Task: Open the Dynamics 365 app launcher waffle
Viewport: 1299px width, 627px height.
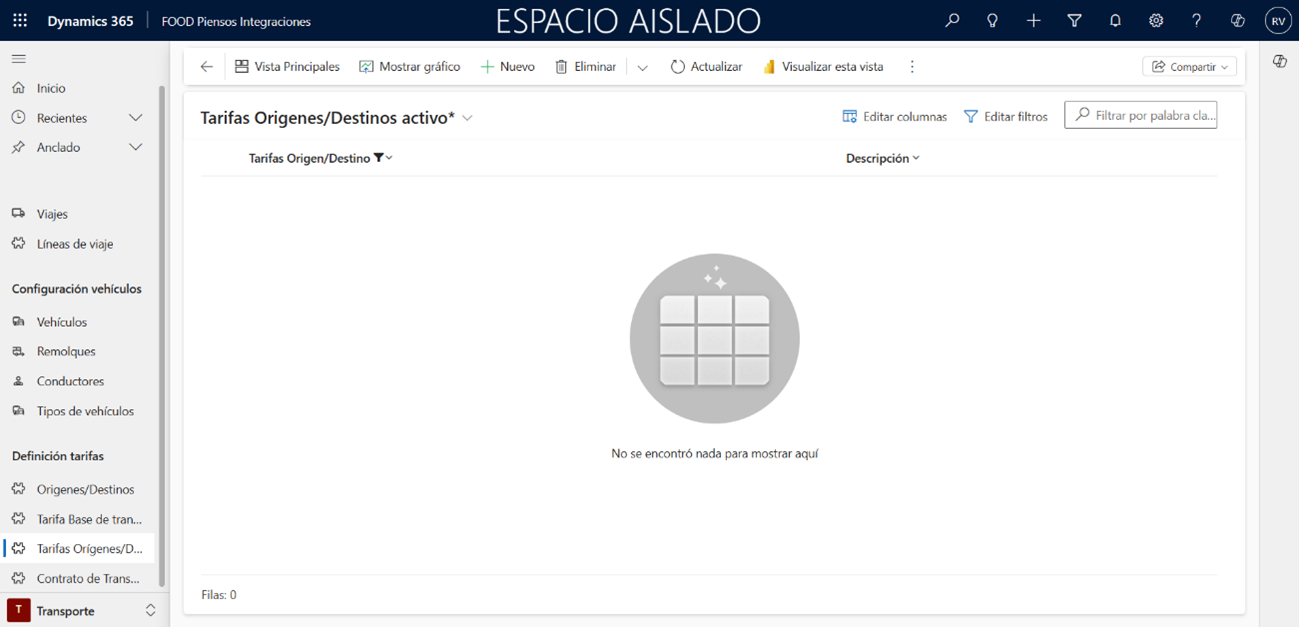Action: click(20, 21)
